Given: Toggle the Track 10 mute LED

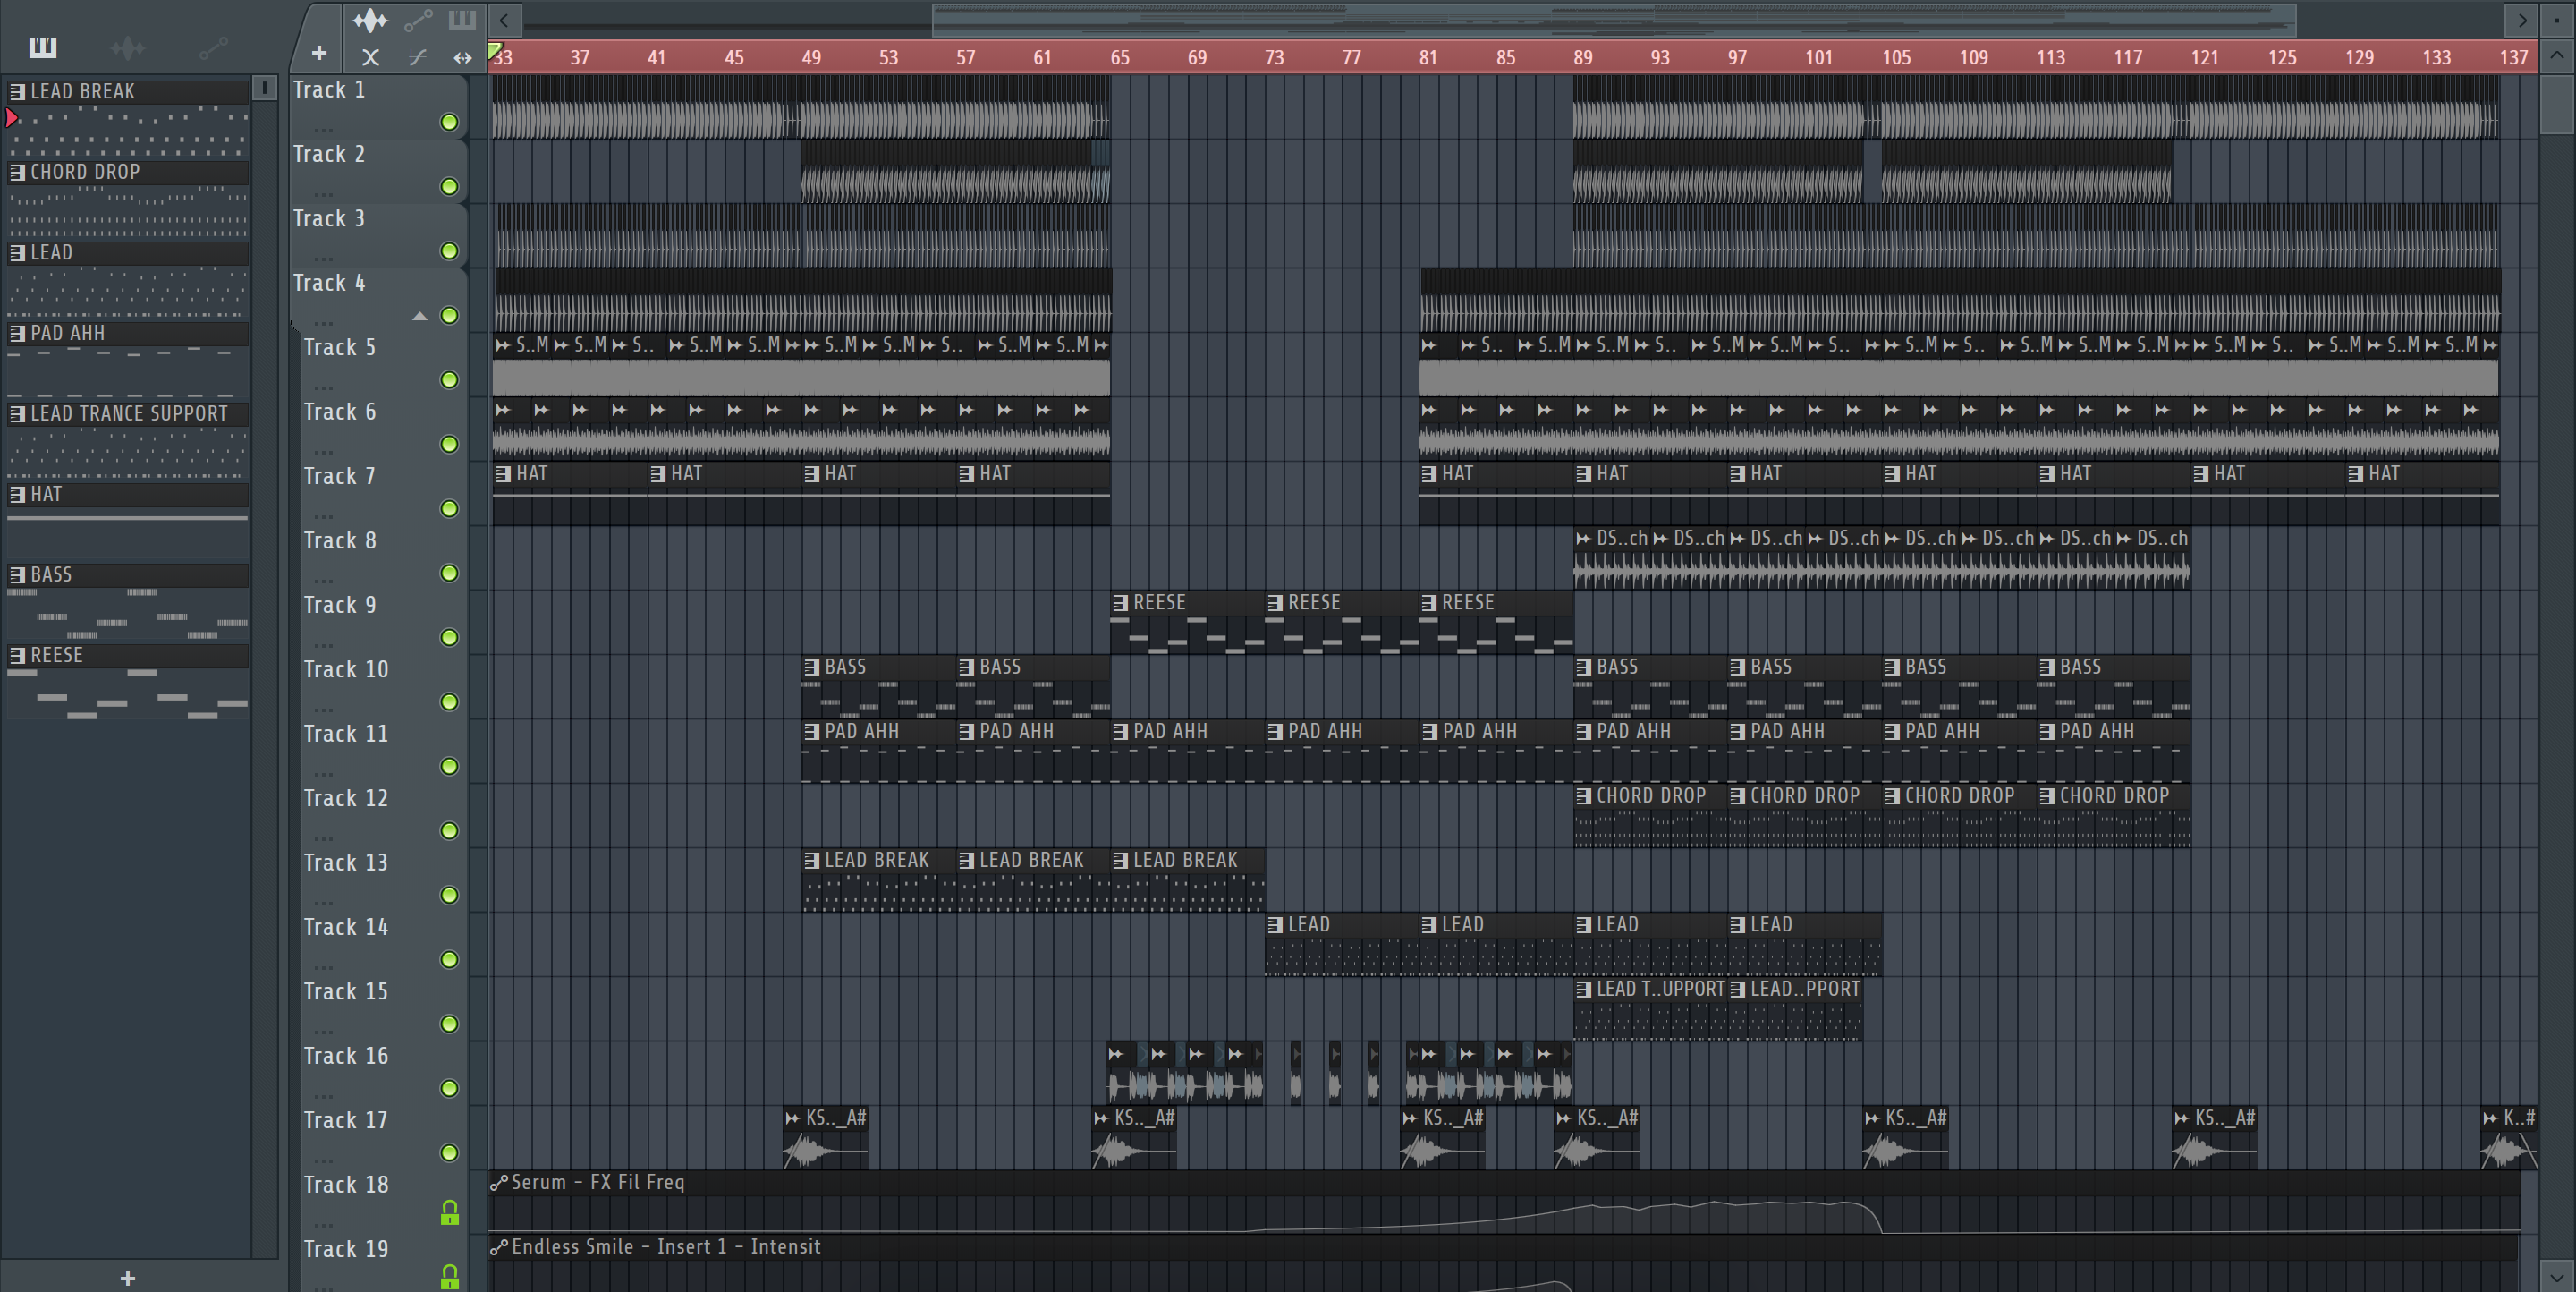Looking at the screenshot, I should click(450, 702).
